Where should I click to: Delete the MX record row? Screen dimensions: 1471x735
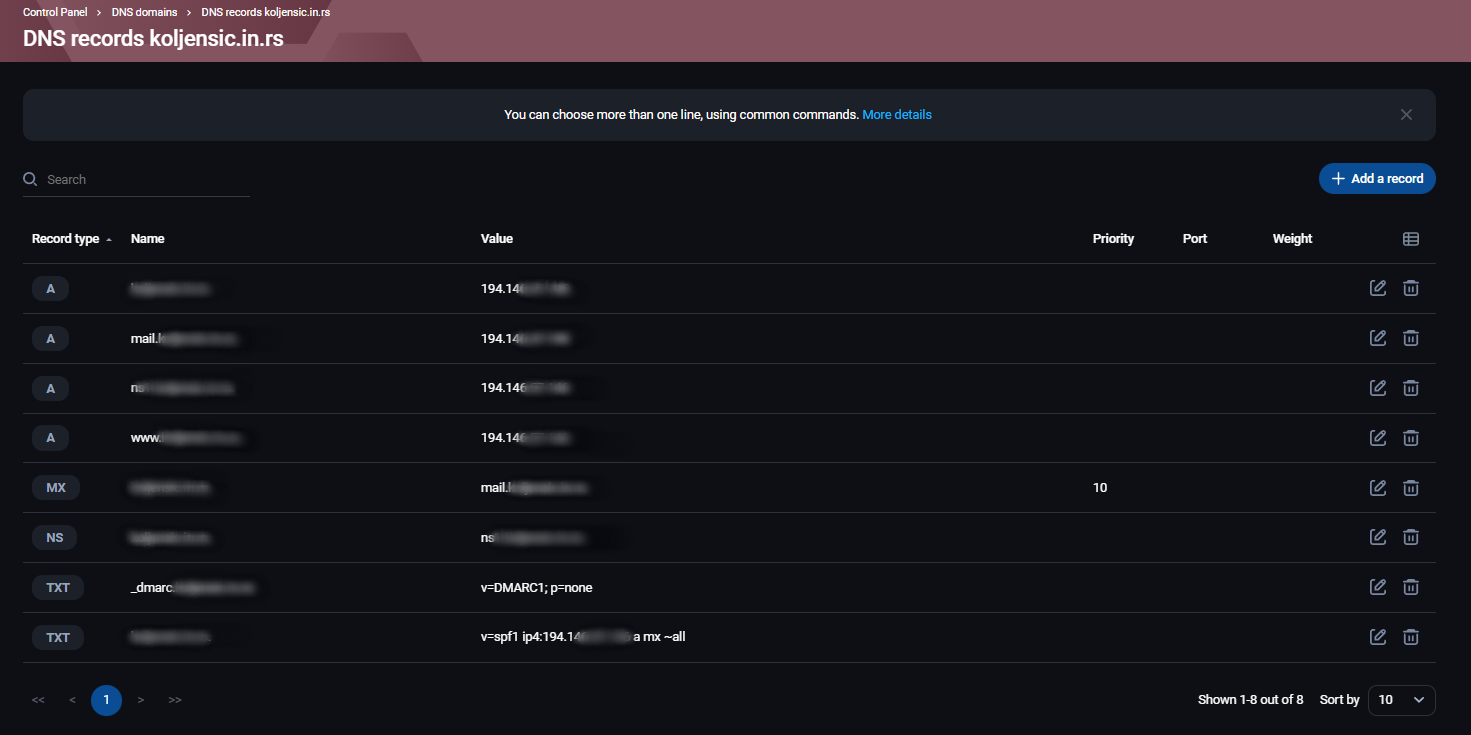[x=1410, y=488]
